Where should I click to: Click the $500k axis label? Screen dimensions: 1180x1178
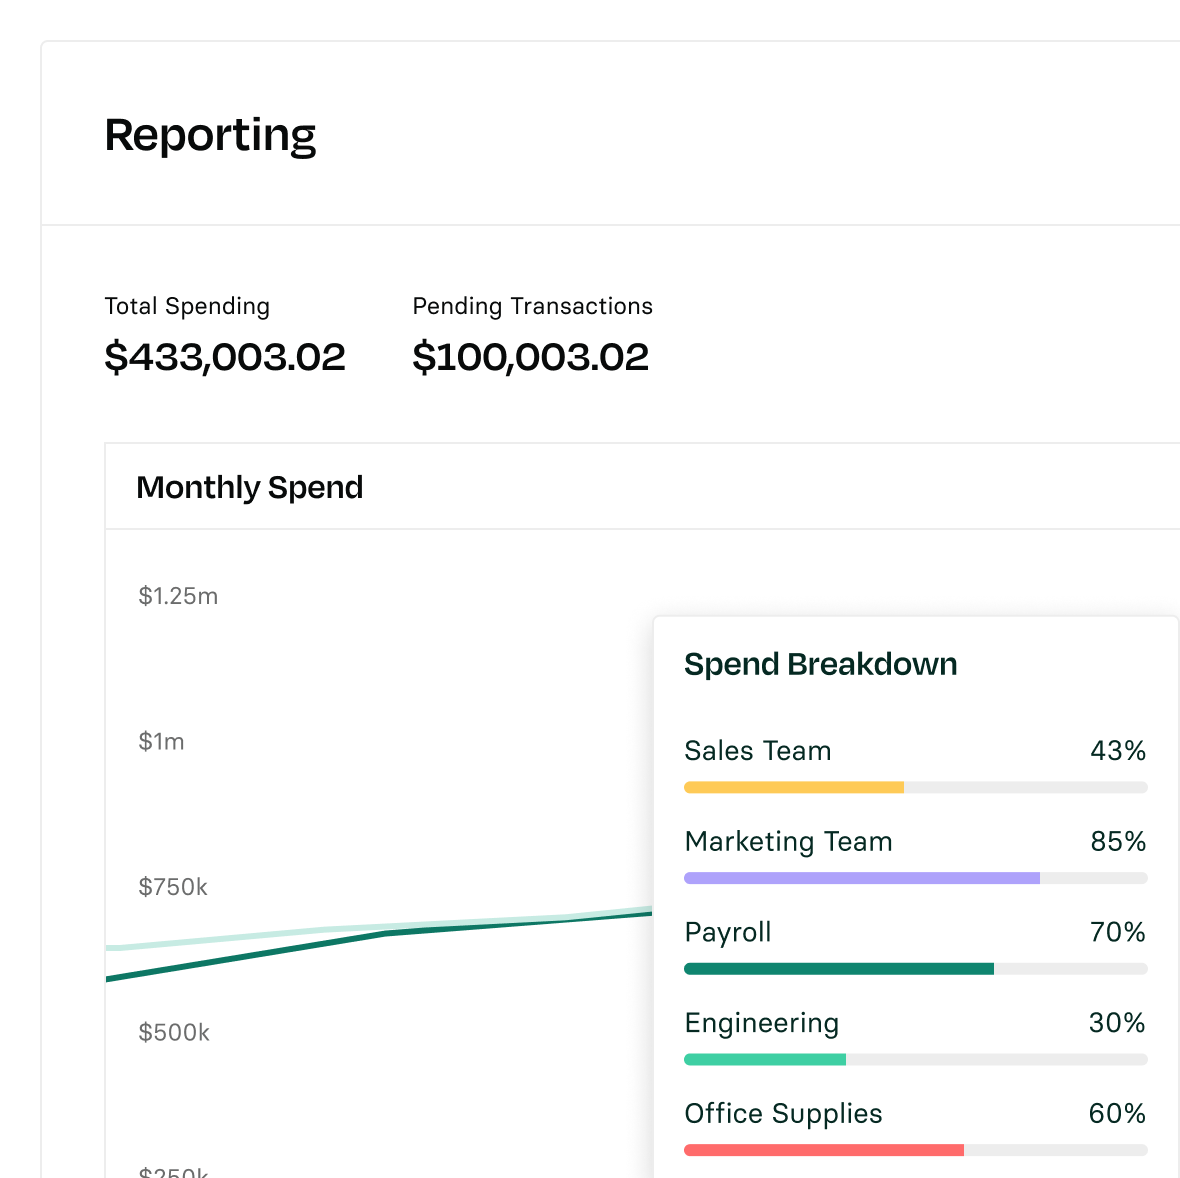(x=174, y=1032)
